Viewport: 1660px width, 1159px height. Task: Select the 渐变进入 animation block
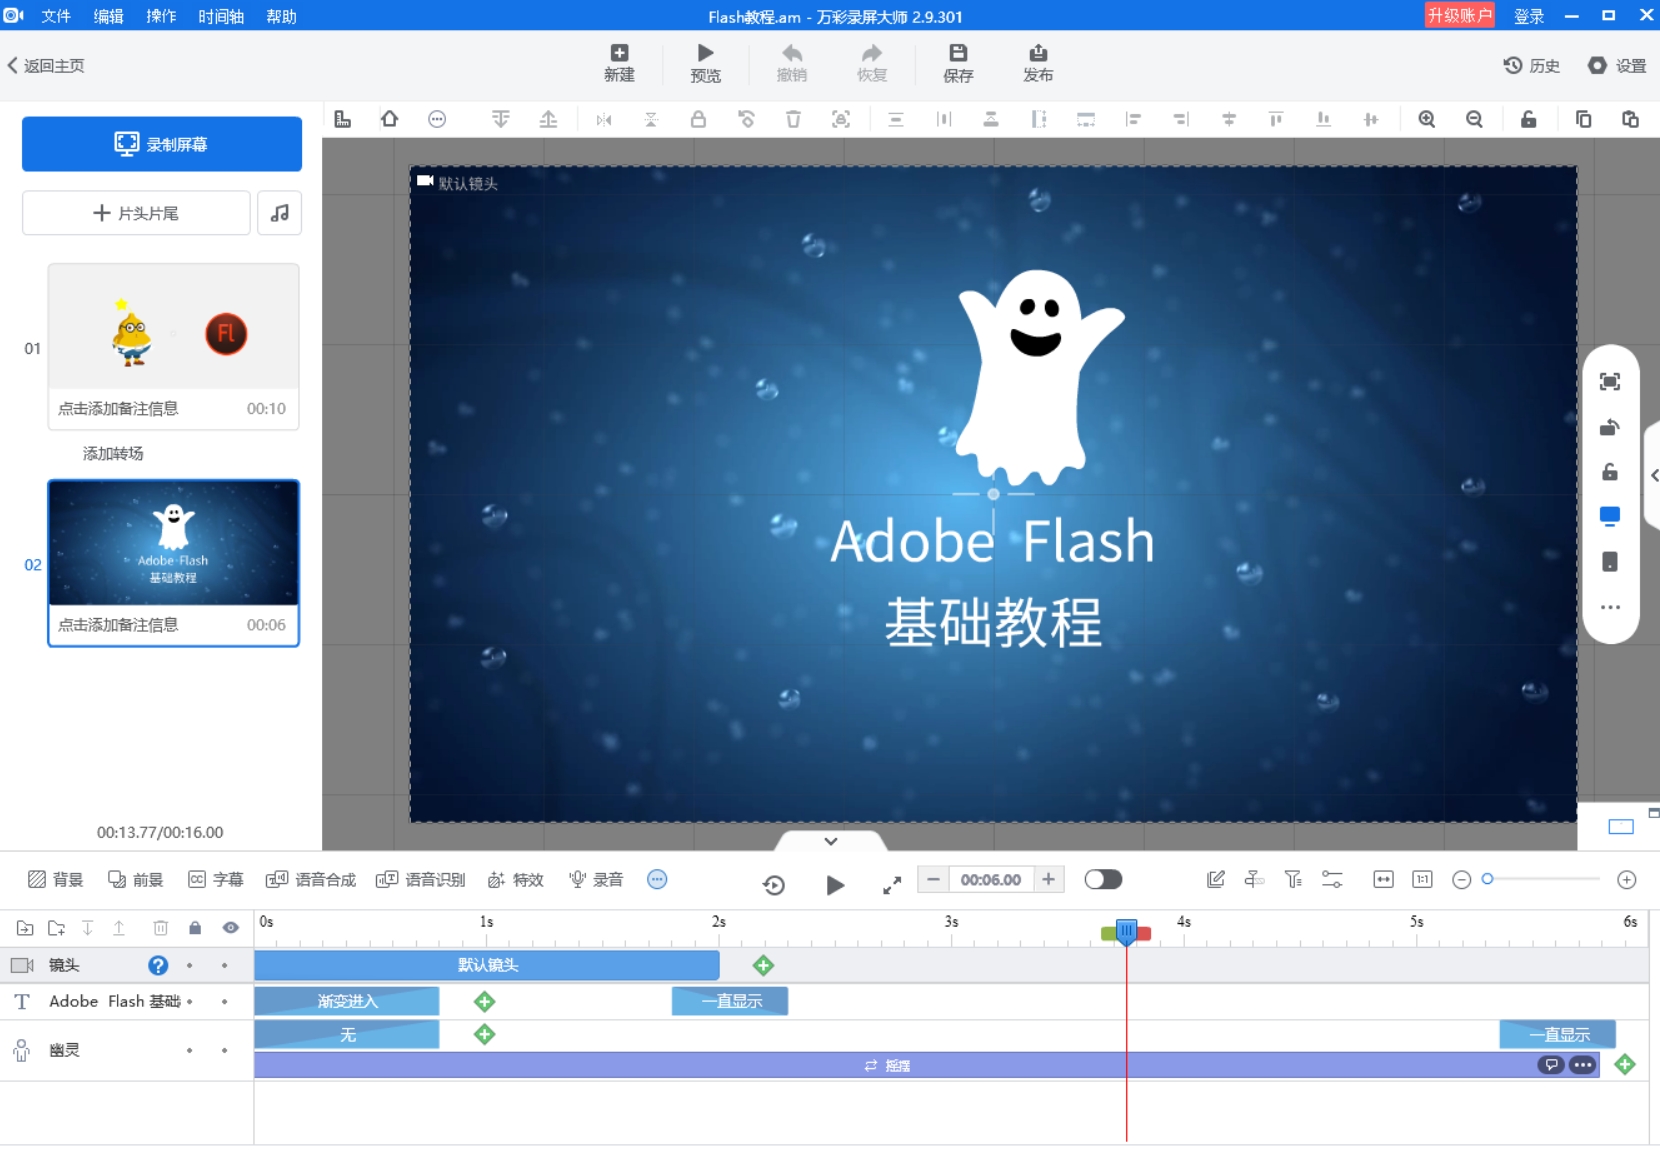click(x=347, y=1001)
